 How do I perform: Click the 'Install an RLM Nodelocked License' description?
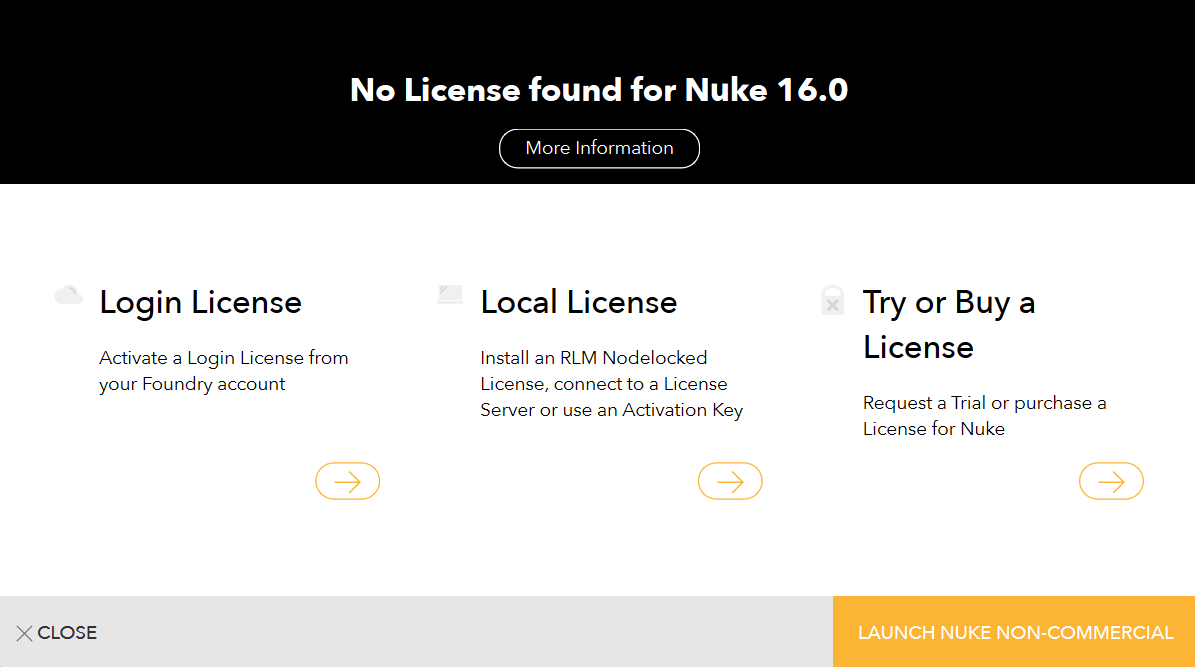pos(611,383)
